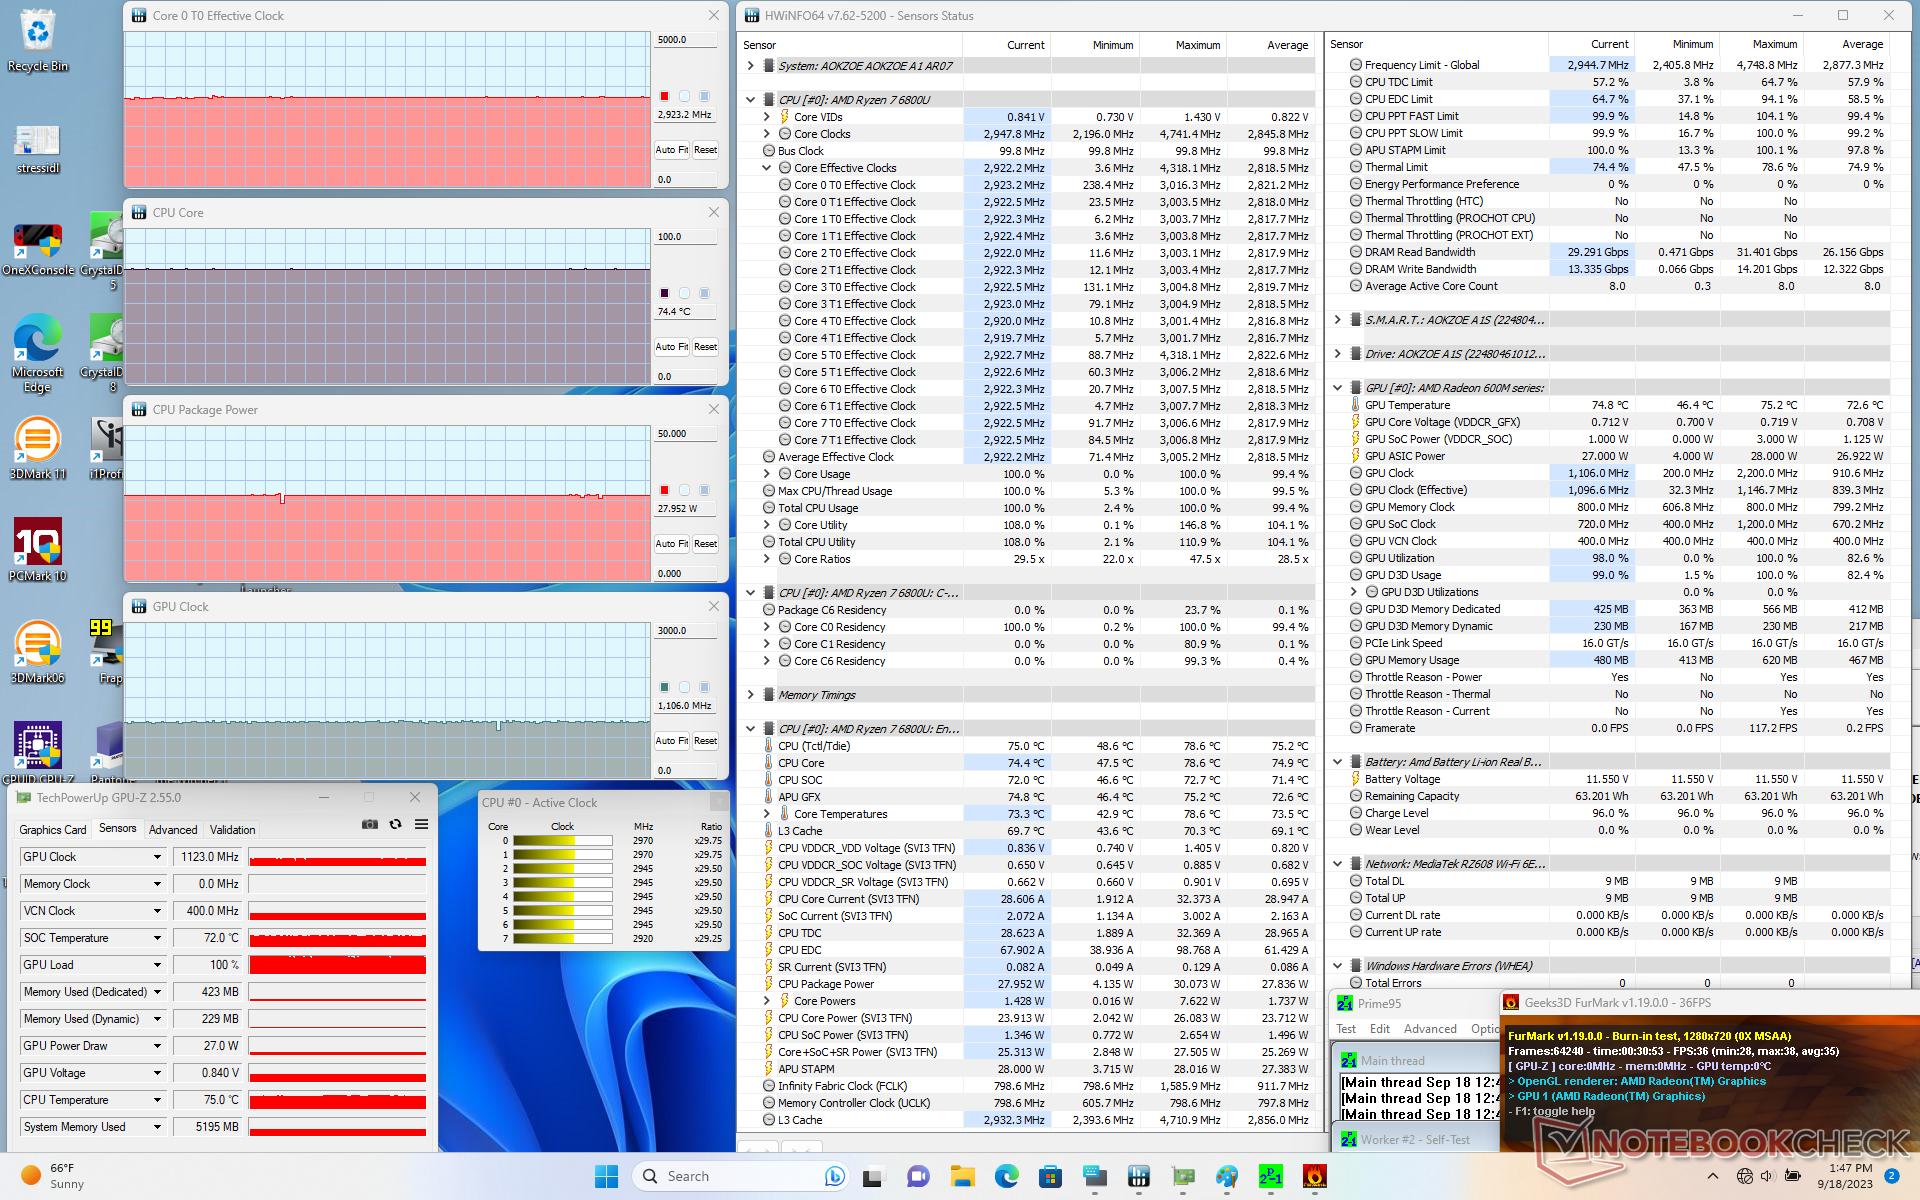Open the Prime95 Edit menu
This screenshot has width=1920, height=1200.
point(1380,1029)
